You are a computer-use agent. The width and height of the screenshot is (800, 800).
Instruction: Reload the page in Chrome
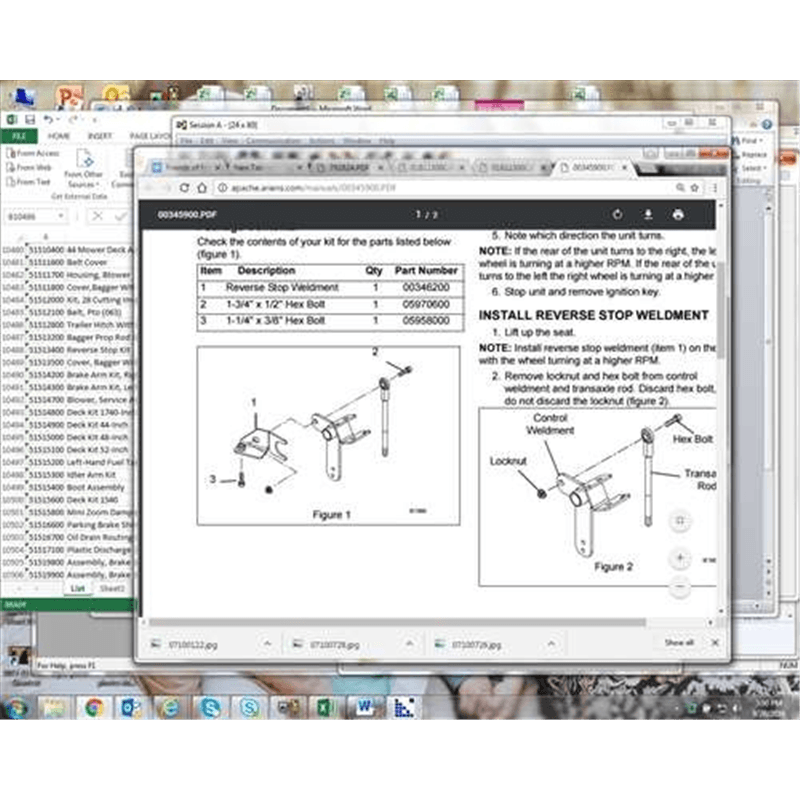[x=183, y=188]
